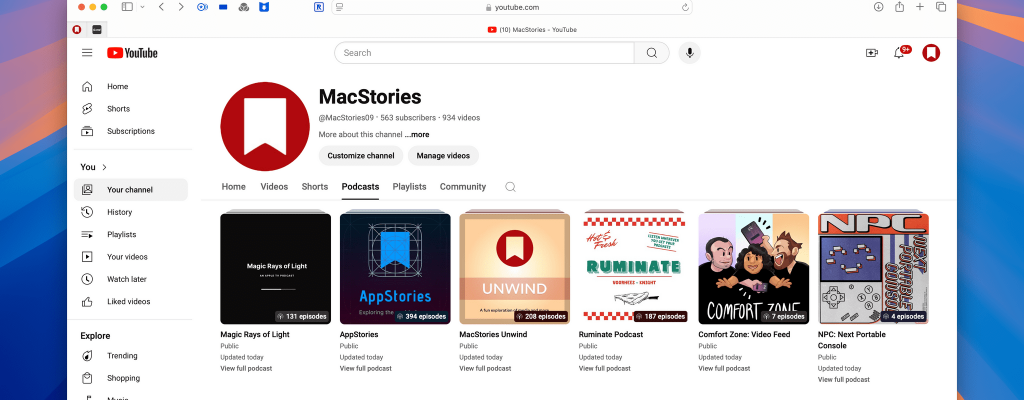View full podcast link under AppStories
1024x400 pixels.
[366, 369]
